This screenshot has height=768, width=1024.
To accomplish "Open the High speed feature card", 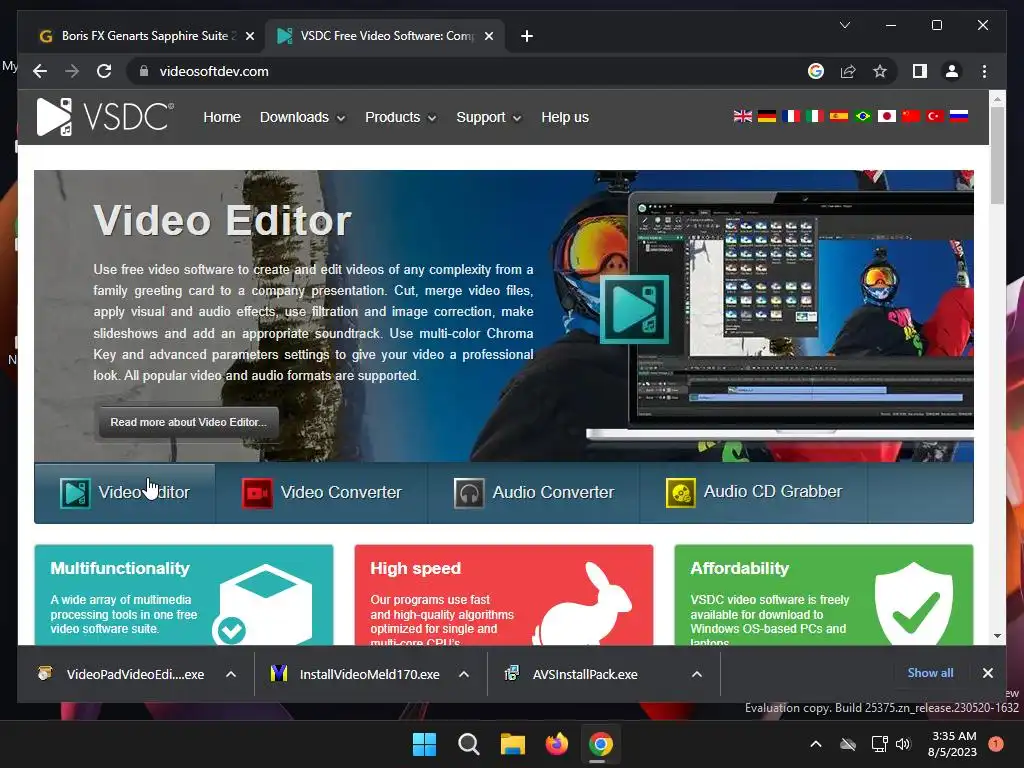I will point(504,595).
